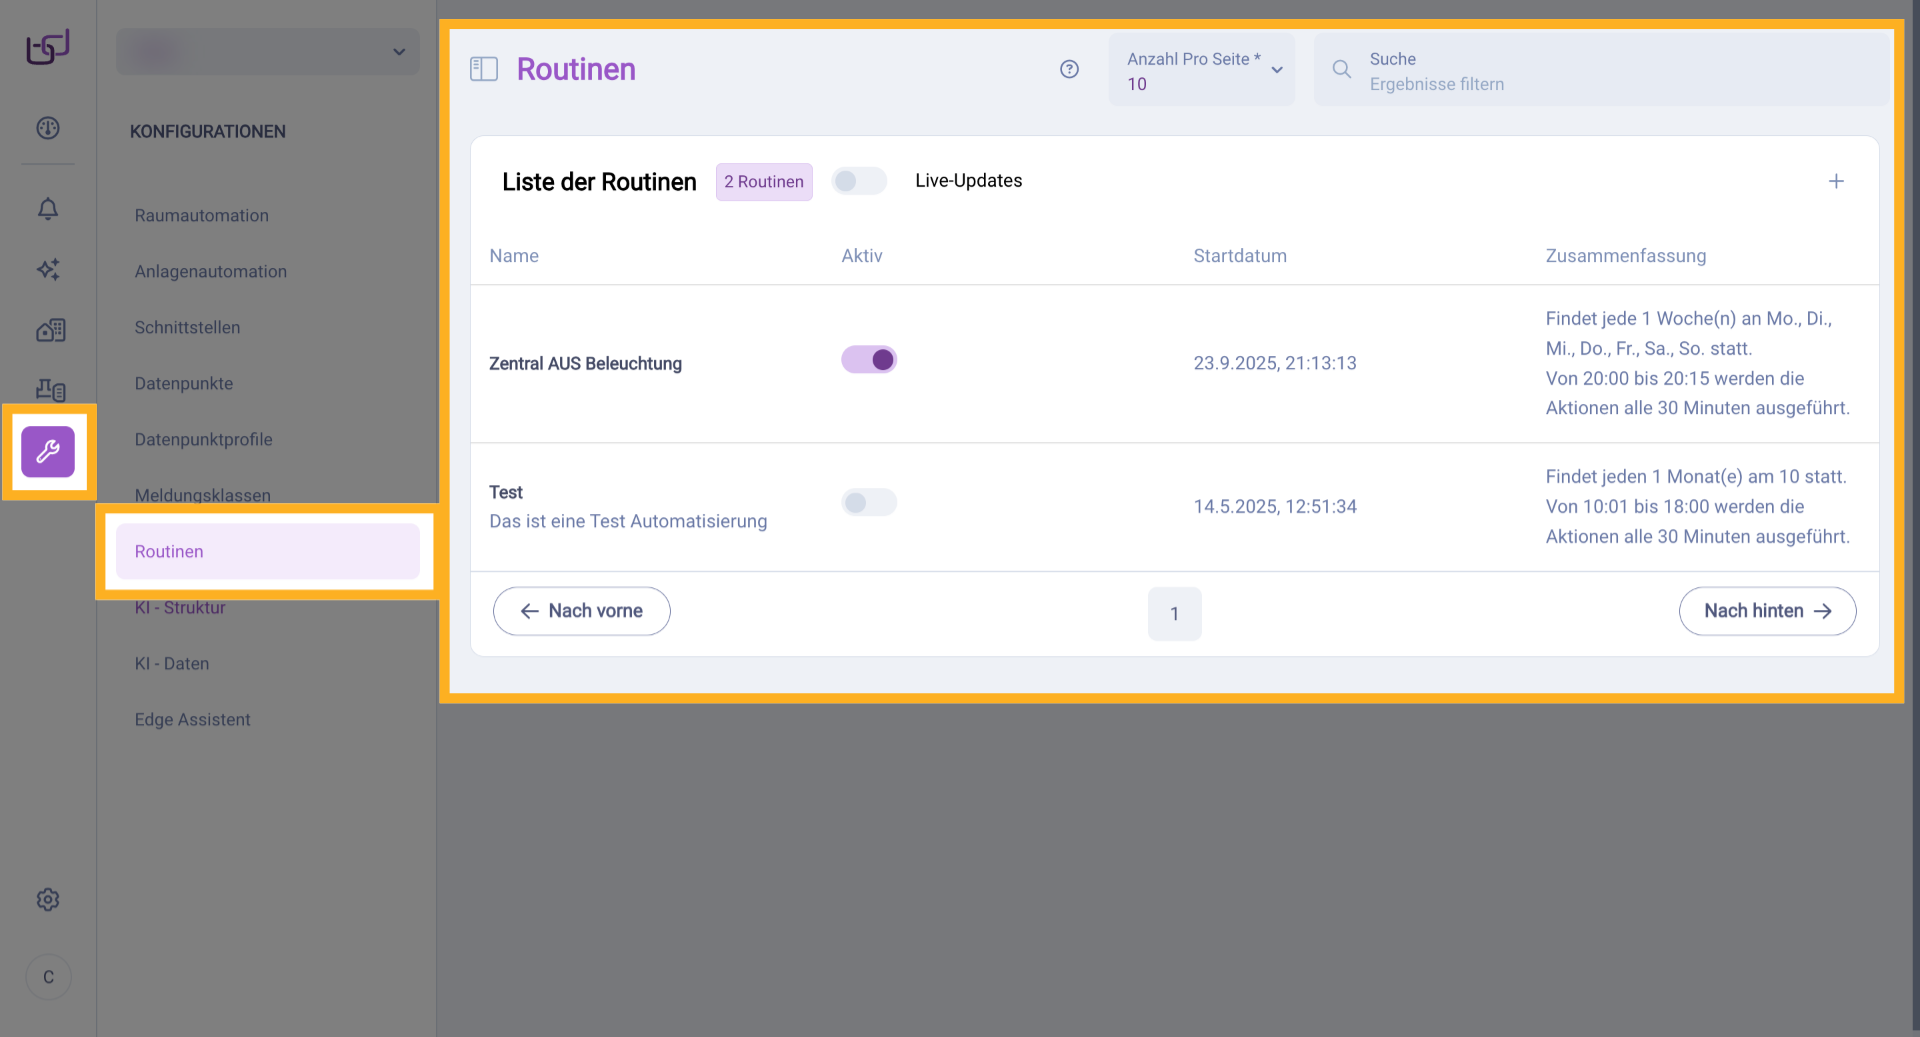Screen dimensions: 1920x1037
Task: Open the dashboard gauge icon in sidebar
Action: tap(48, 128)
